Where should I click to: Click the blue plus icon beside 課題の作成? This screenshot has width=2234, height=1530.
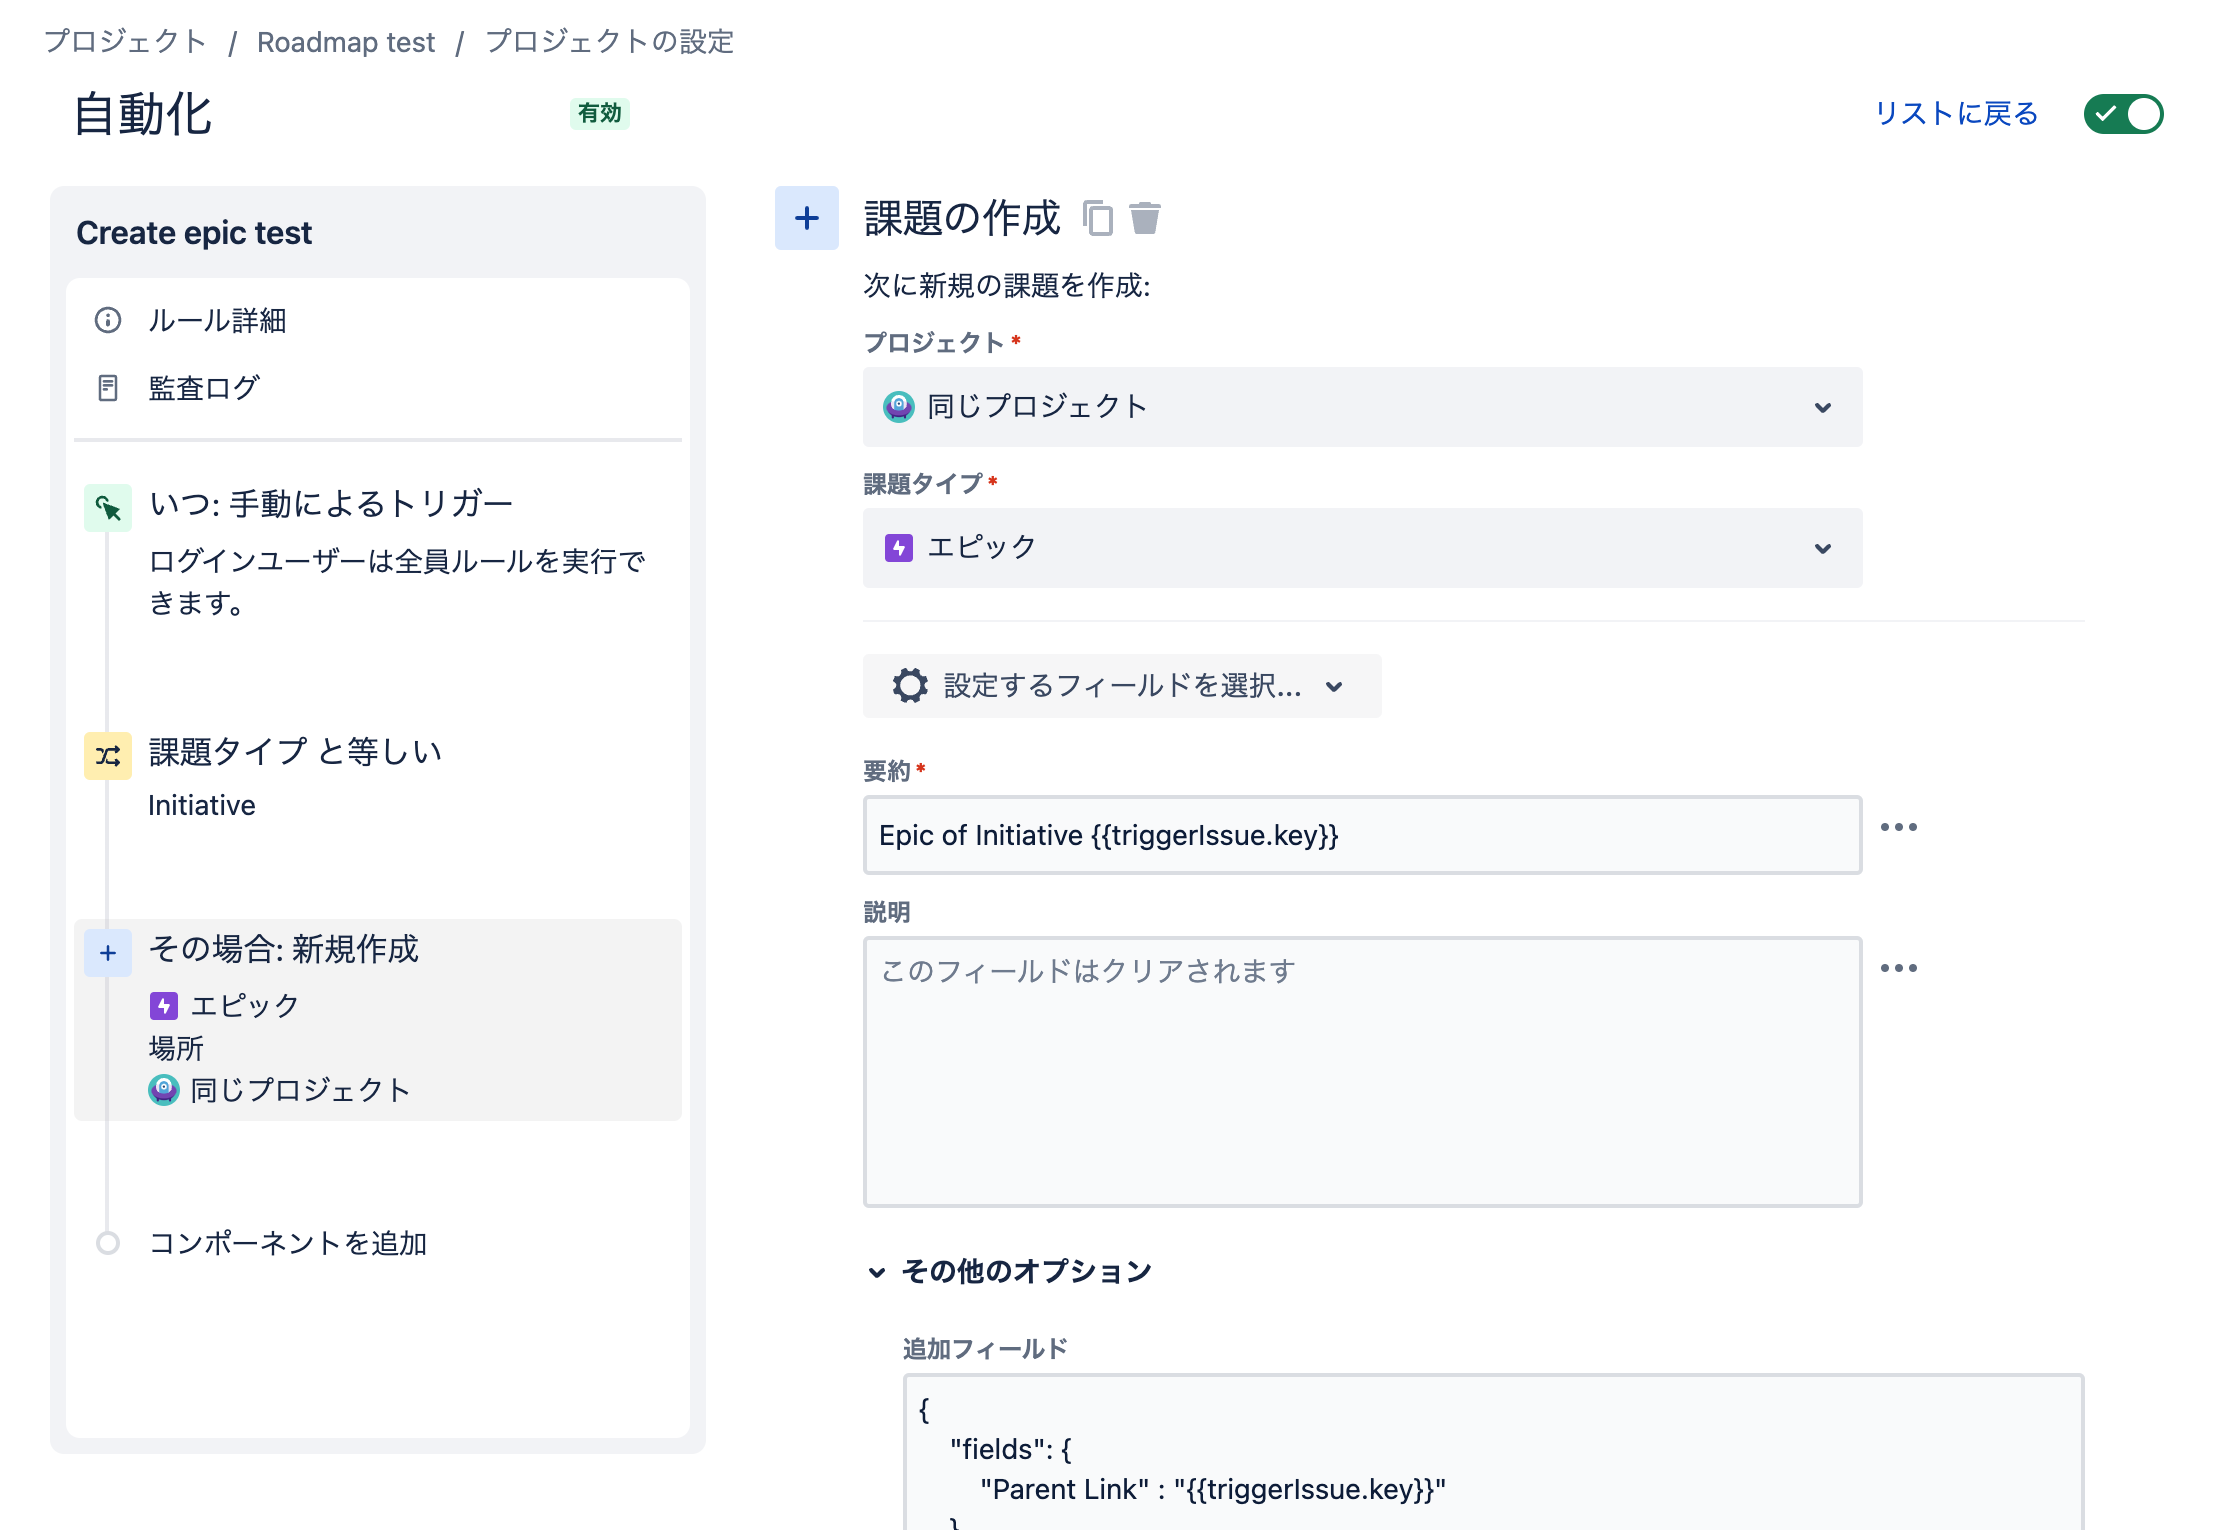807,218
